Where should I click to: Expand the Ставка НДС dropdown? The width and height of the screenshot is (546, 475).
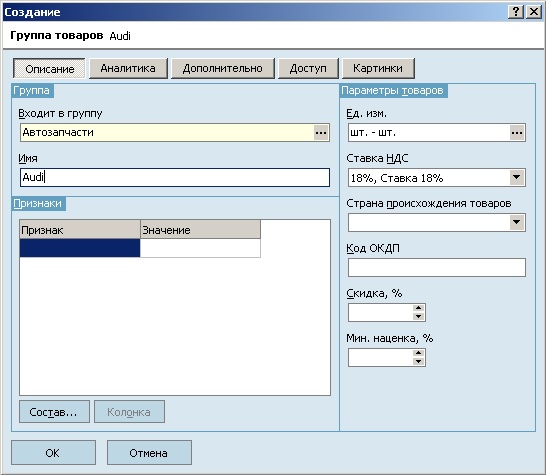pyautogui.click(x=517, y=177)
